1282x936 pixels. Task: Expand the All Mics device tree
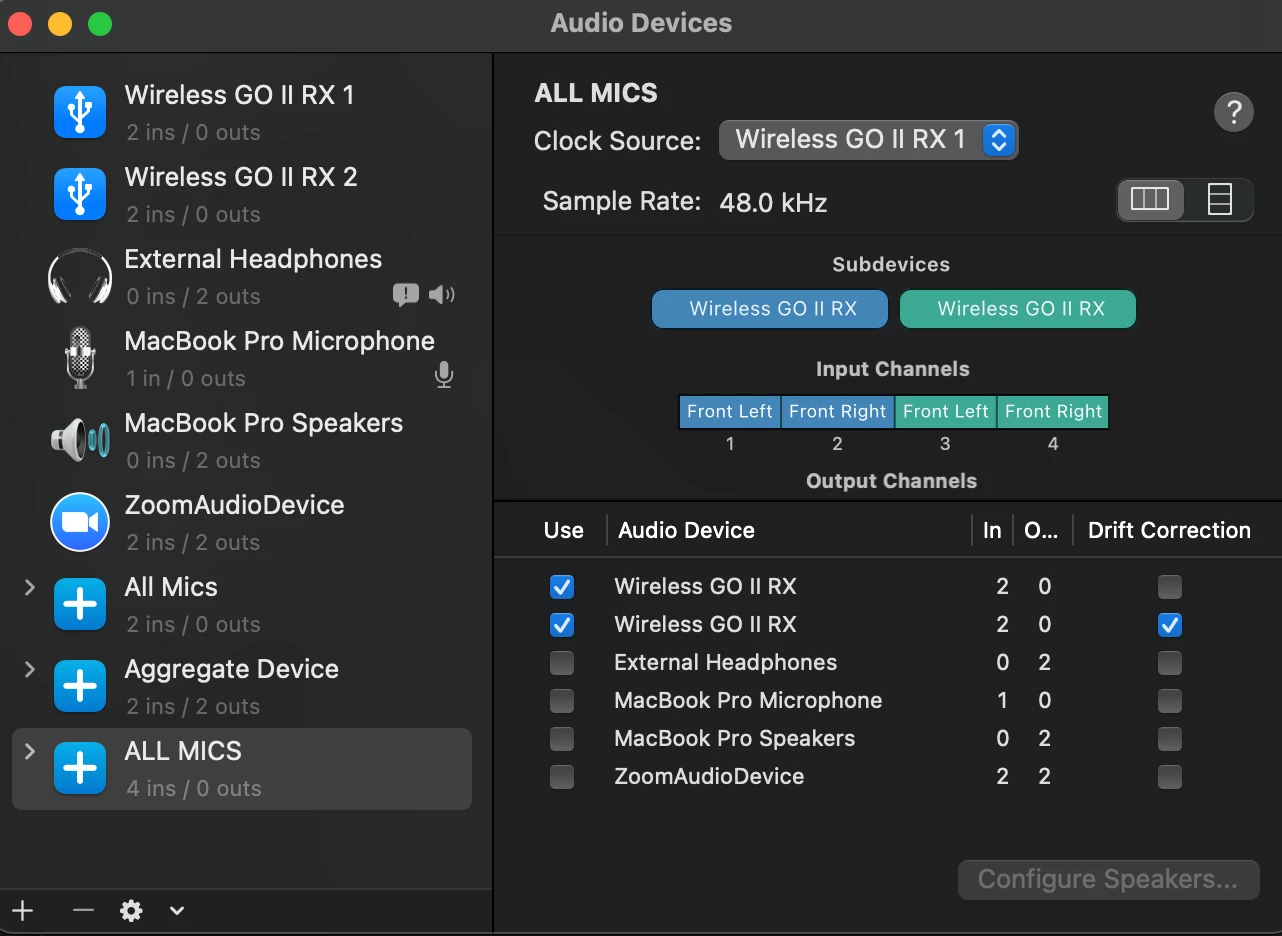pyautogui.click(x=30, y=587)
